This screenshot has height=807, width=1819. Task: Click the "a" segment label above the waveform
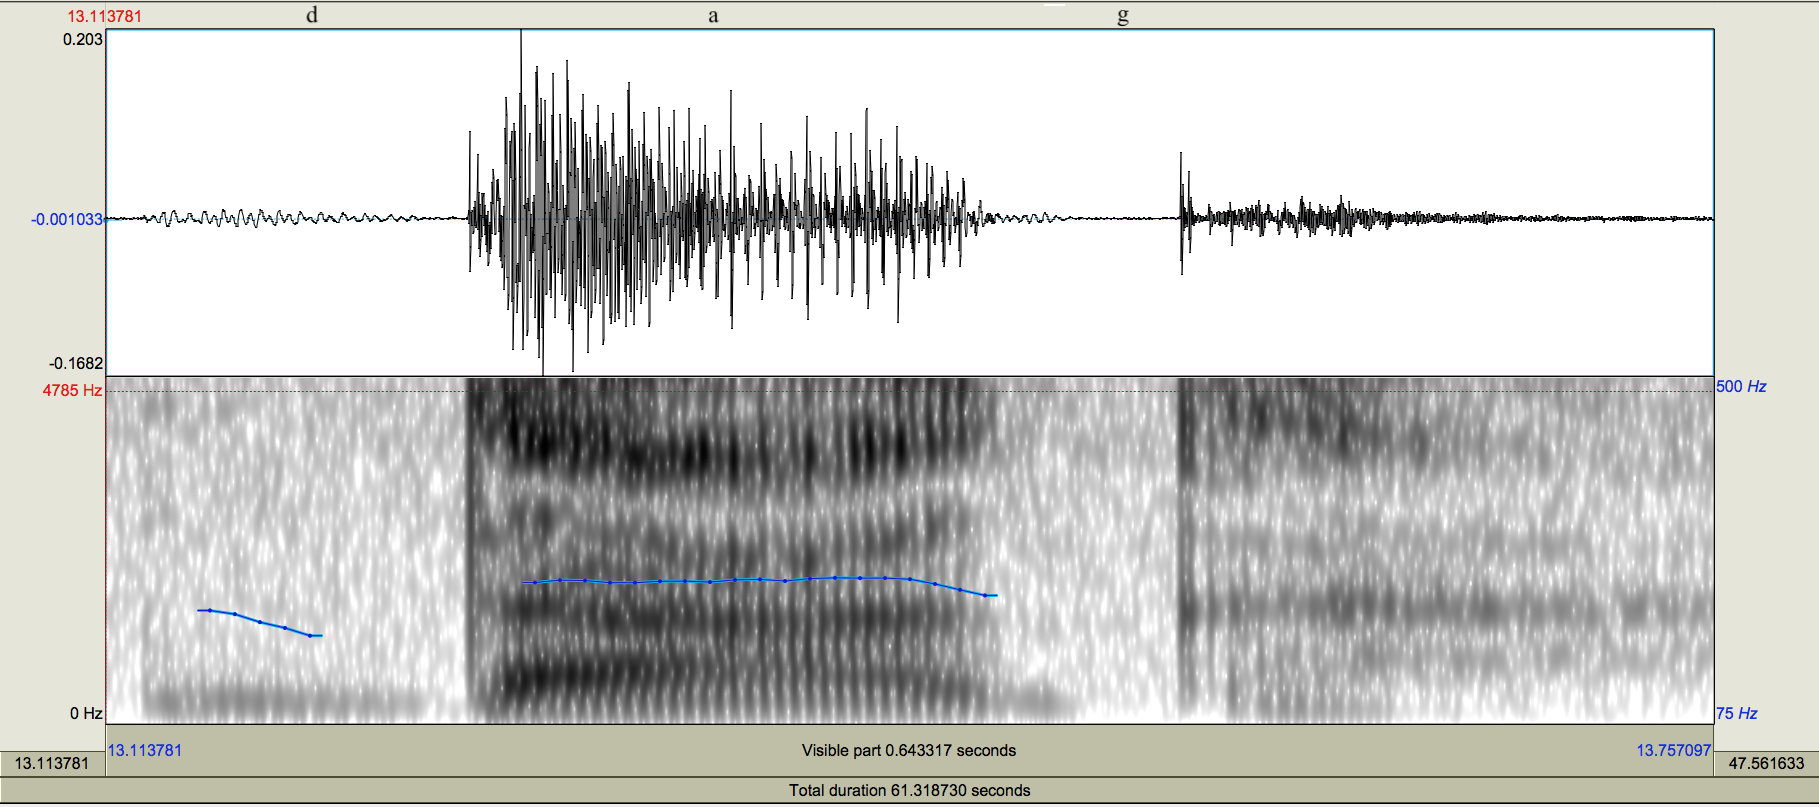tap(713, 16)
